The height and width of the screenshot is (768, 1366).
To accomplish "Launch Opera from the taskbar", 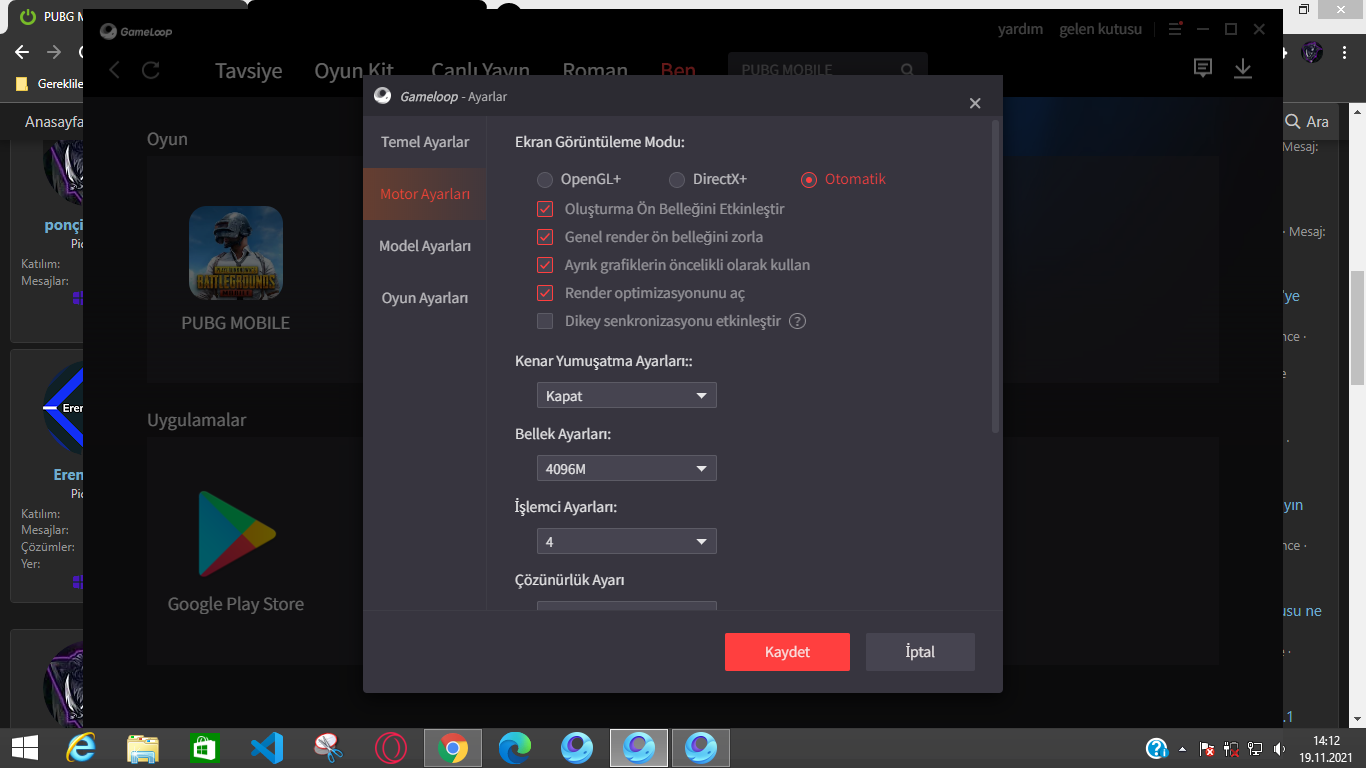I will click(391, 748).
